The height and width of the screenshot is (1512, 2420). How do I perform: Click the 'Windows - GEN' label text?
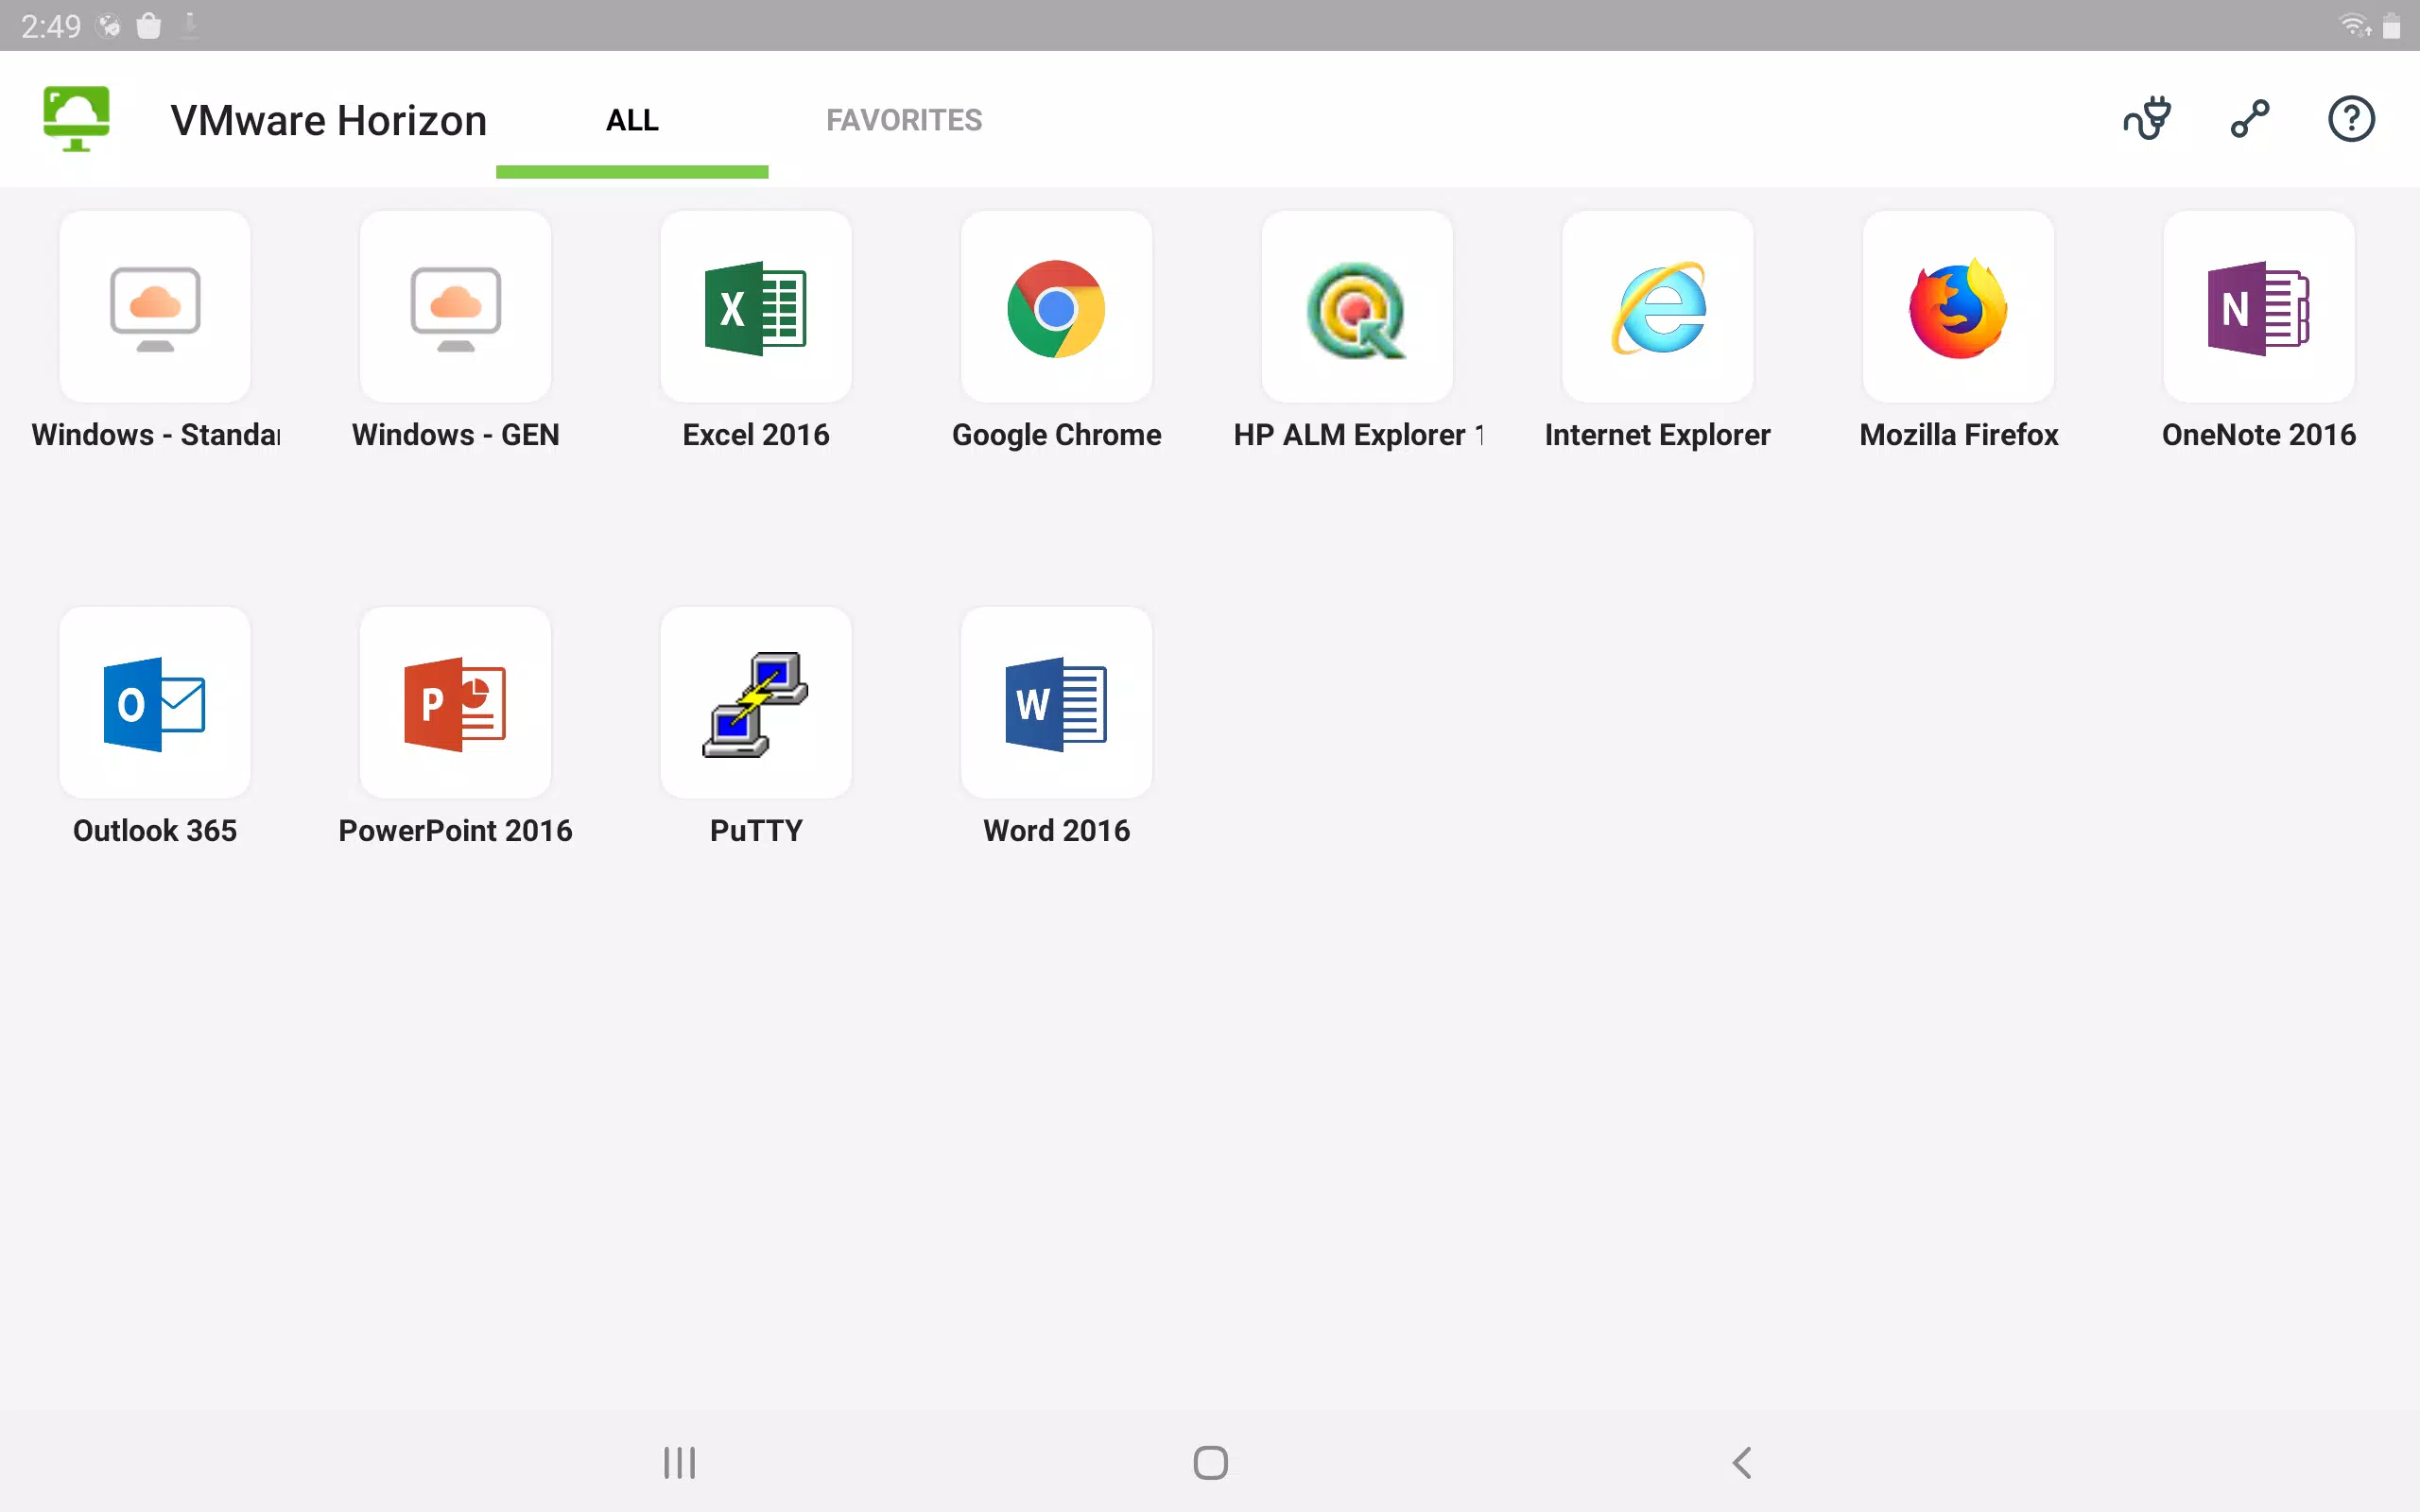pyautogui.click(x=456, y=435)
